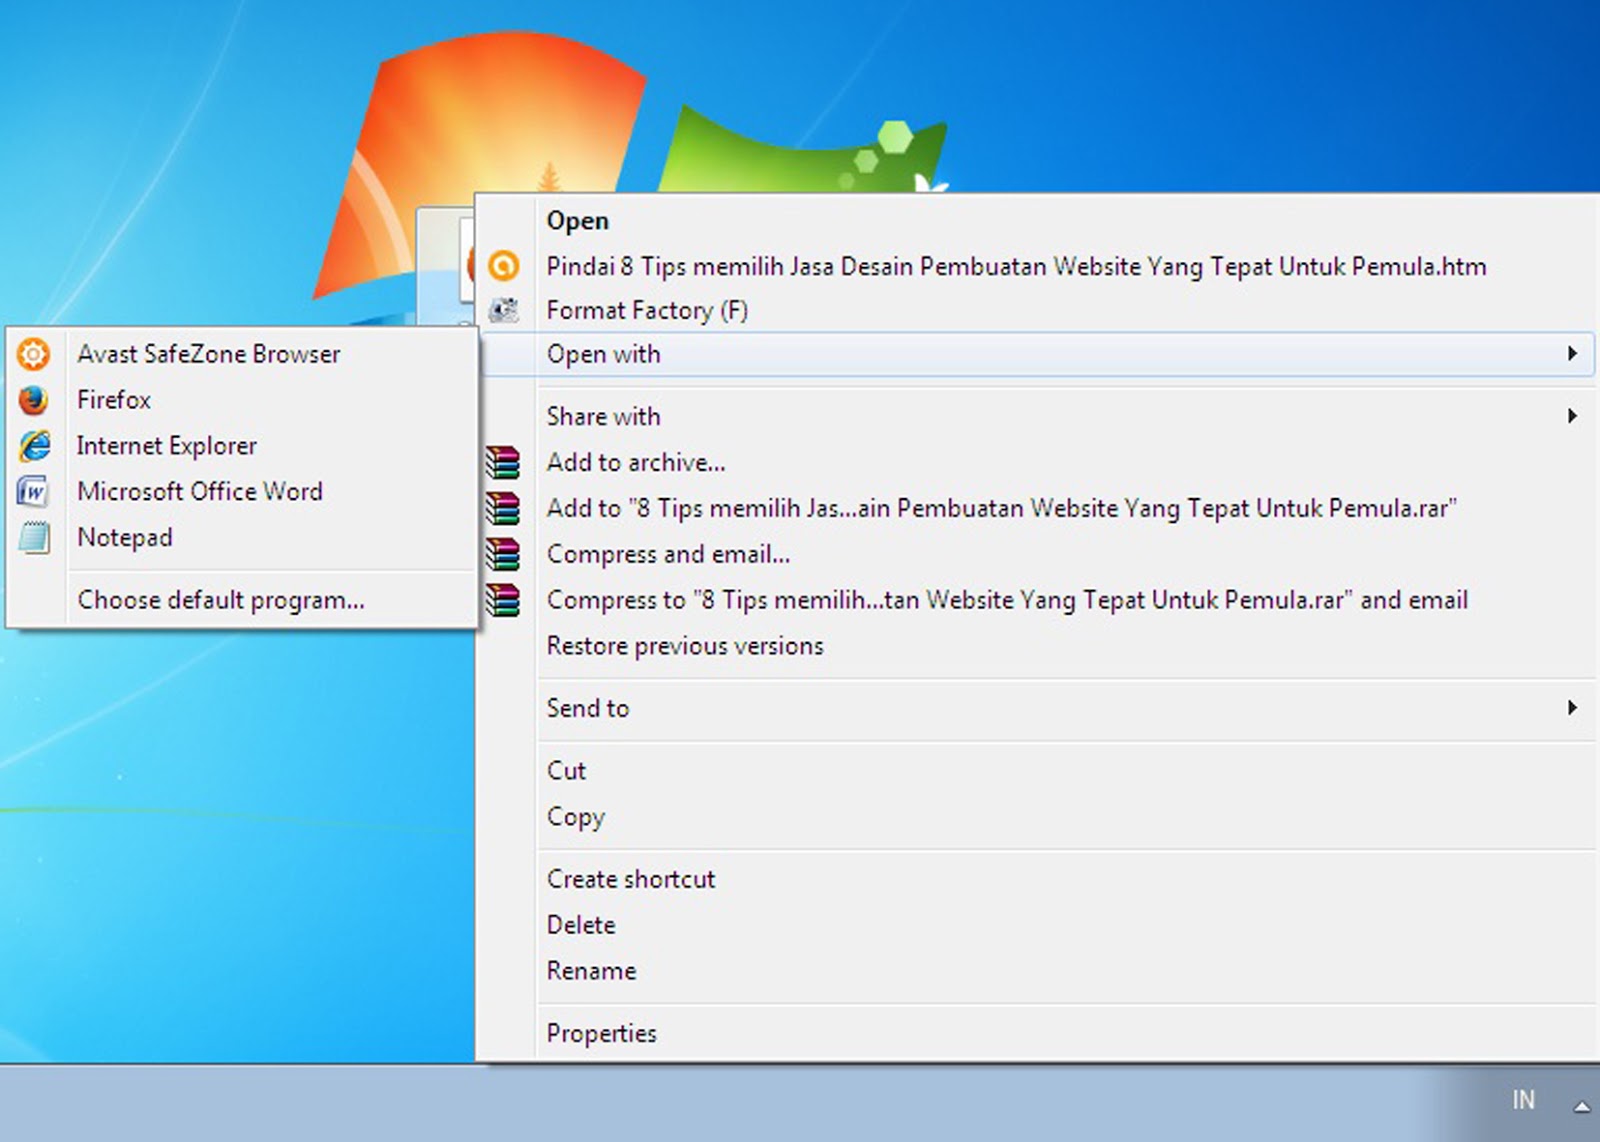The image size is (1600, 1142).
Task: Open with Notepad
Action: pyautogui.click(x=242, y=538)
